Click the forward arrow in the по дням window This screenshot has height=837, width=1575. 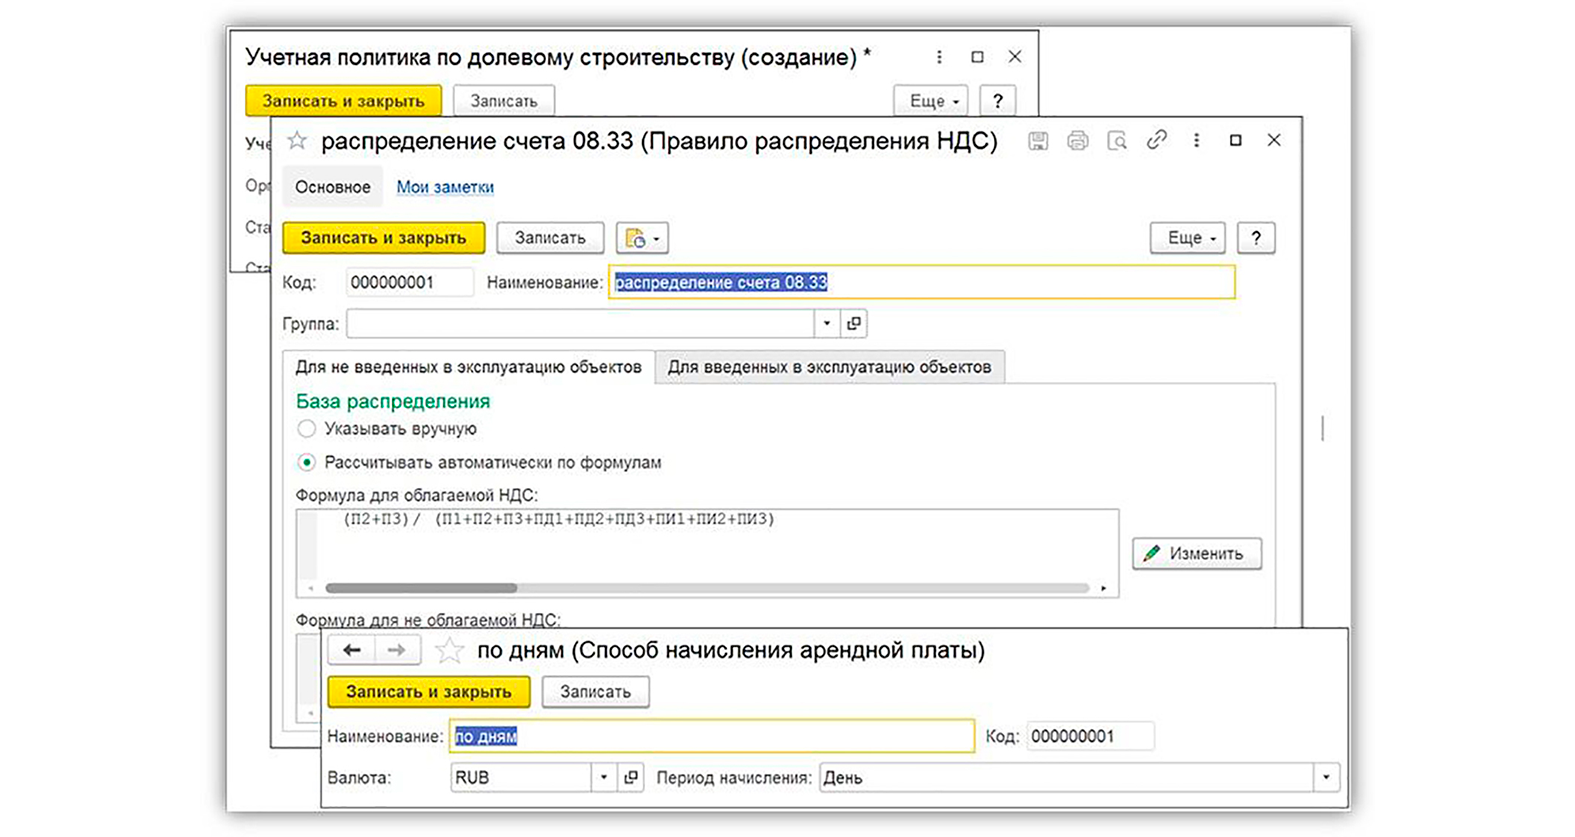397,650
